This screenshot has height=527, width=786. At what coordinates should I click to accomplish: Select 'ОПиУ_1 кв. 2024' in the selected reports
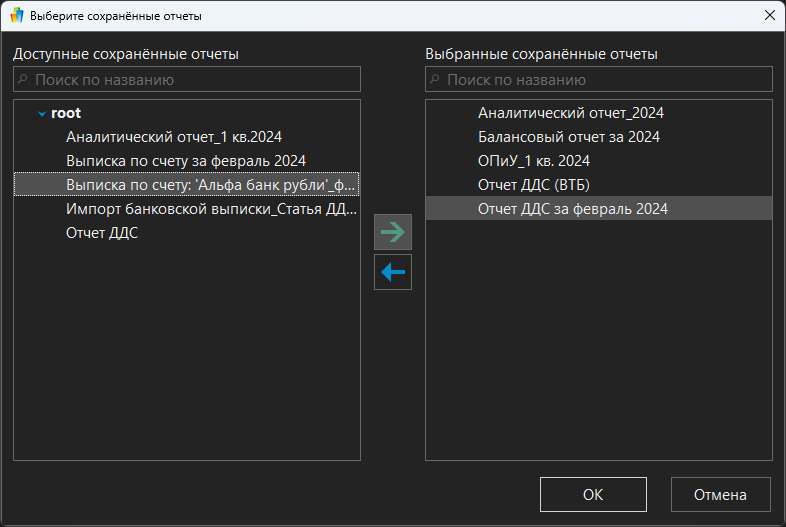(x=533, y=161)
